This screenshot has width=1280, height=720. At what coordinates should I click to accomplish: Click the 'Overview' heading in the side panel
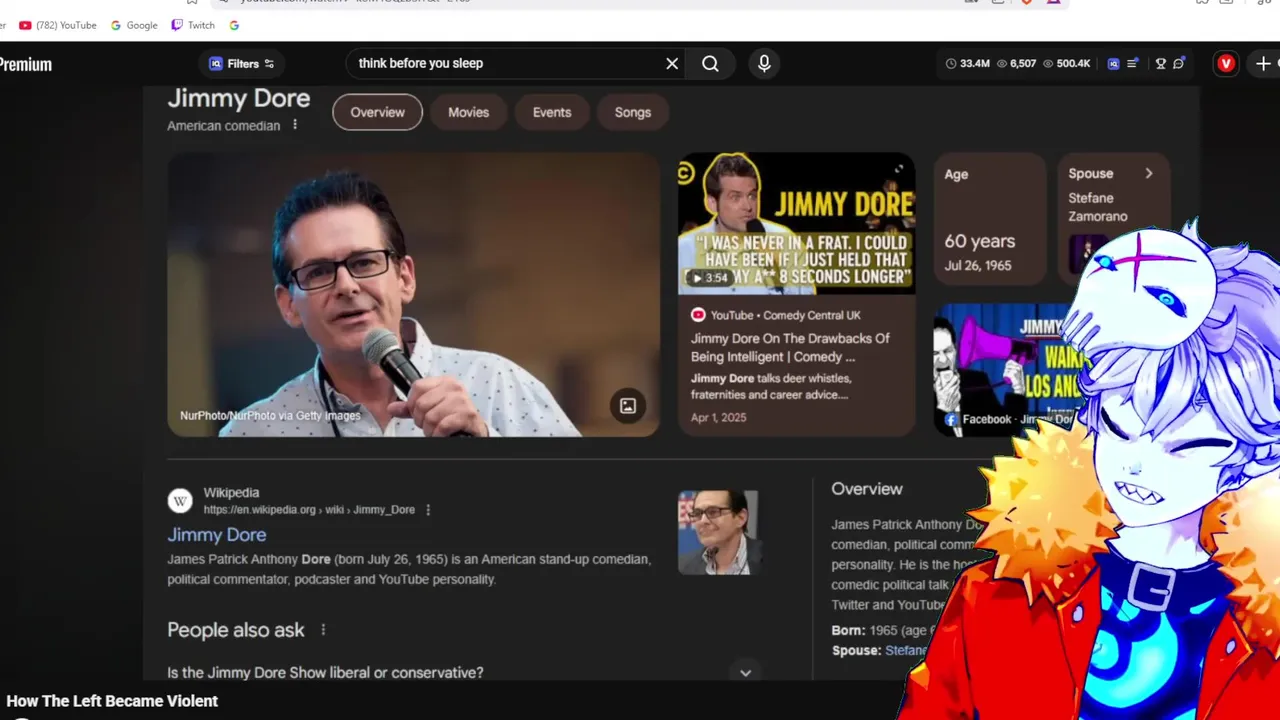[x=867, y=488]
